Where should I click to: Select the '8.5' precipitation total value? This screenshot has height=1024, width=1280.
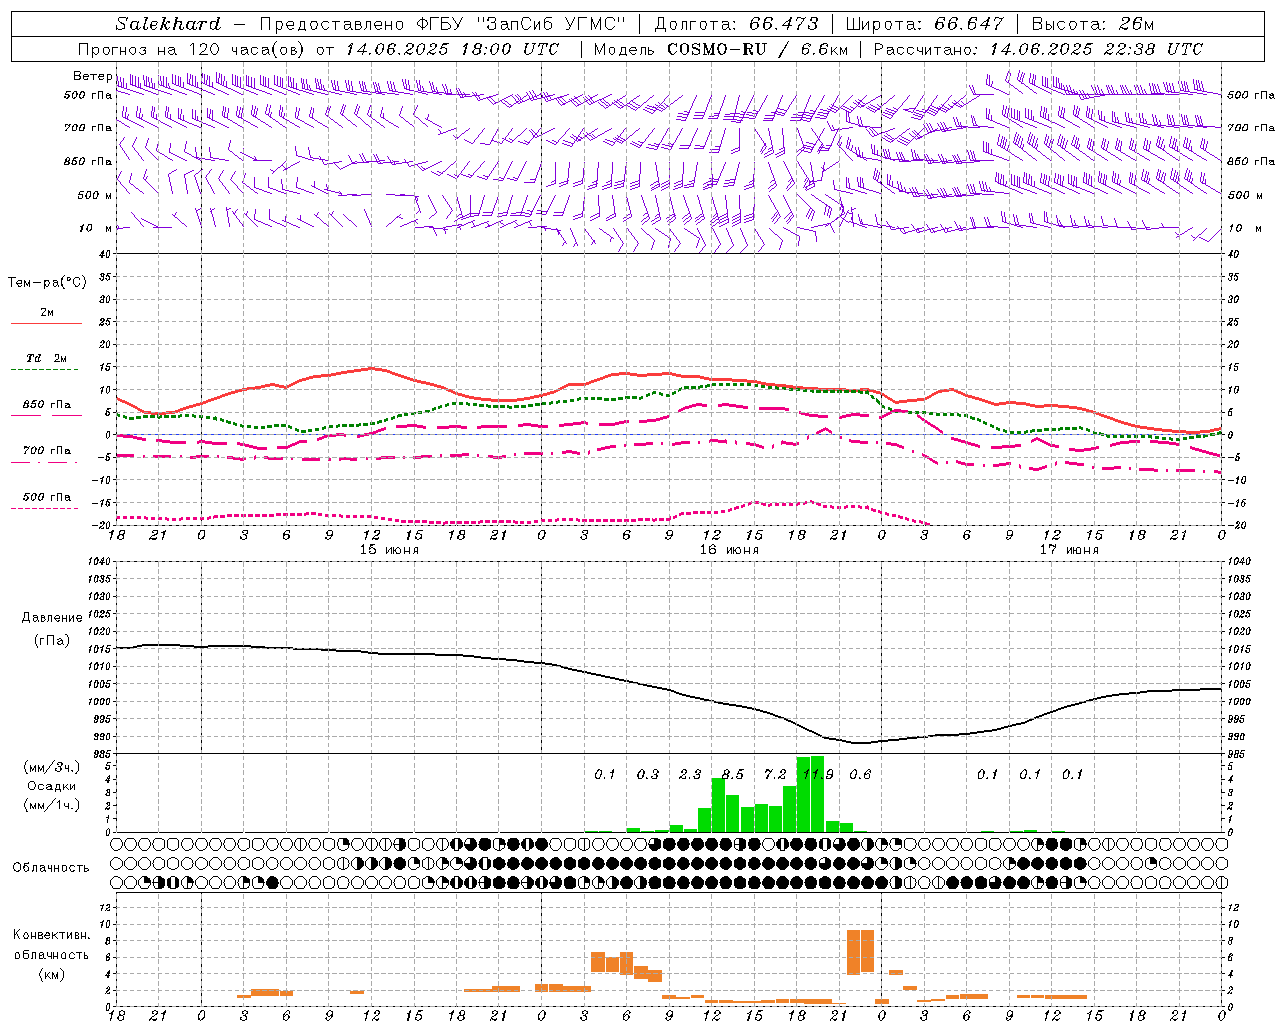click(733, 774)
